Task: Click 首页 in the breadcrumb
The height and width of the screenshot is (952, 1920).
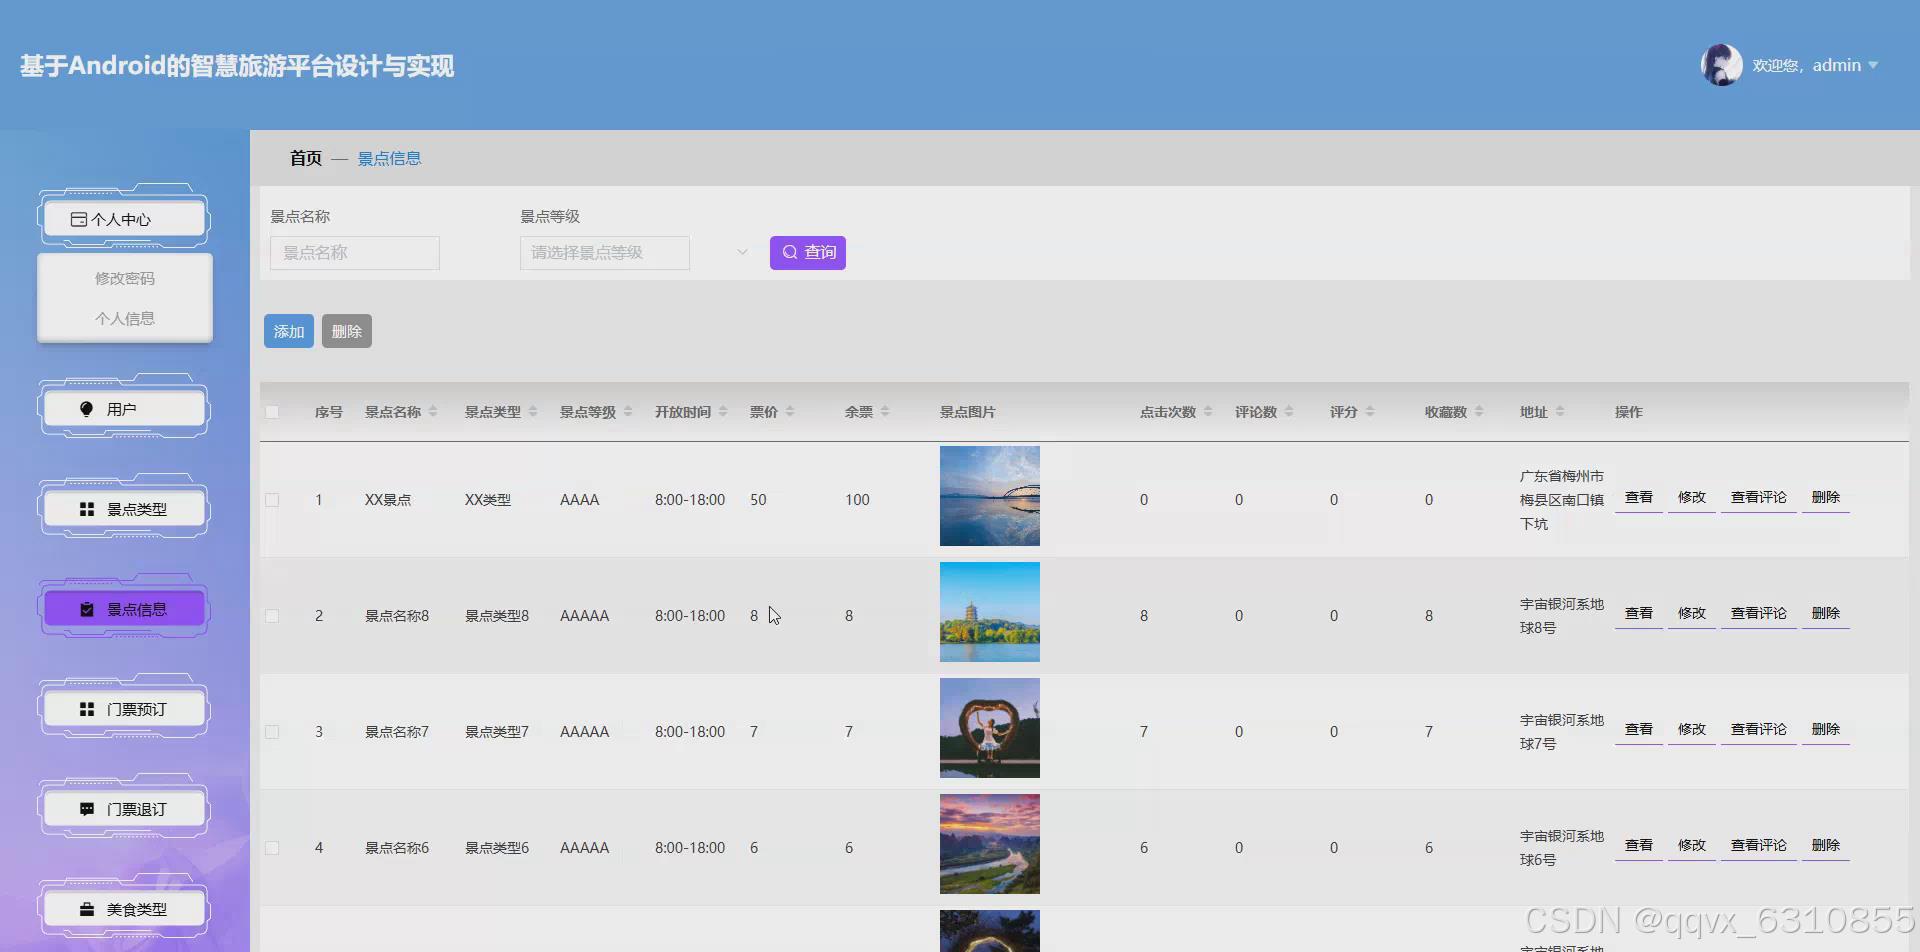Action: tap(306, 158)
